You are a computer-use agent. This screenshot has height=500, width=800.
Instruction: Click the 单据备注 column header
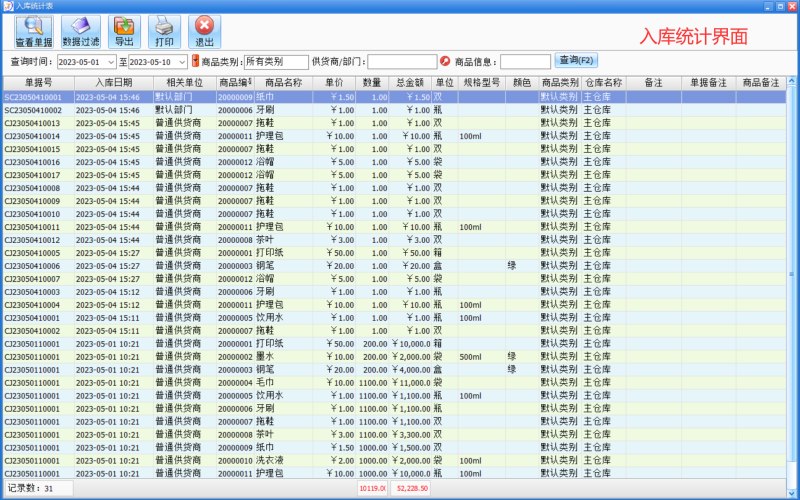(709, 83)
